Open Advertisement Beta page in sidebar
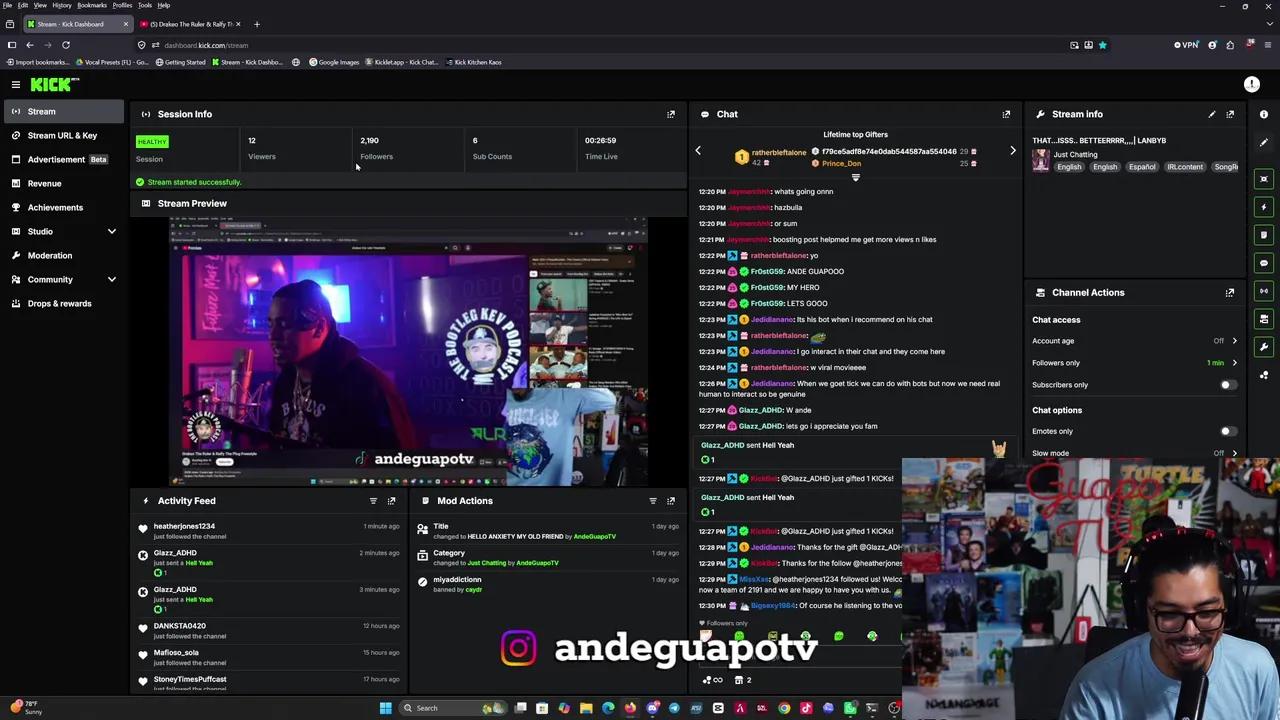Screen dimensions: 1280x720 tap(64, 160)
